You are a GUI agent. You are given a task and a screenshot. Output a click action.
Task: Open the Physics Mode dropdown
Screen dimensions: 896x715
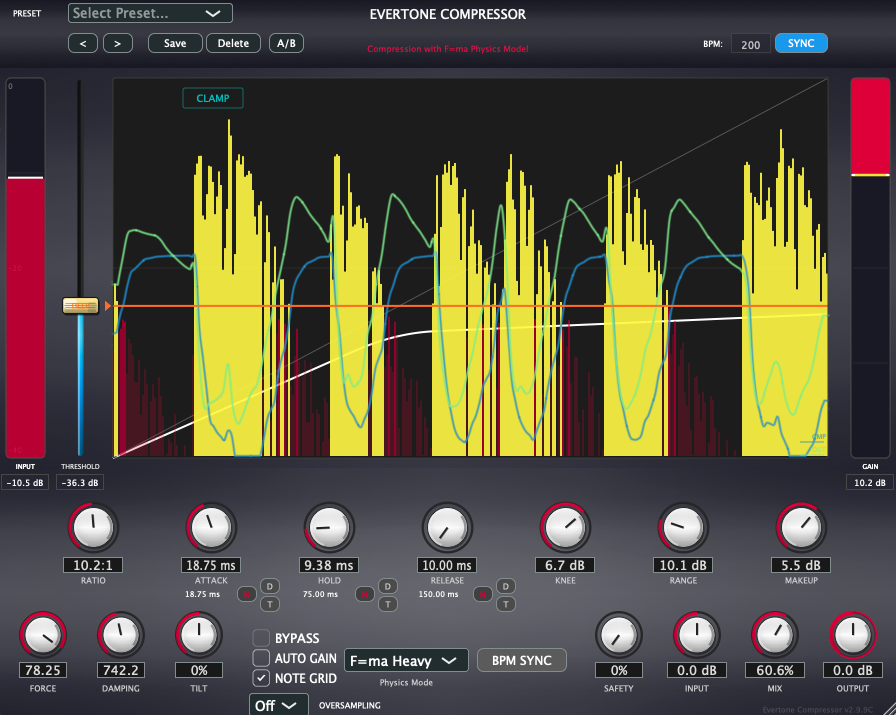406,660
